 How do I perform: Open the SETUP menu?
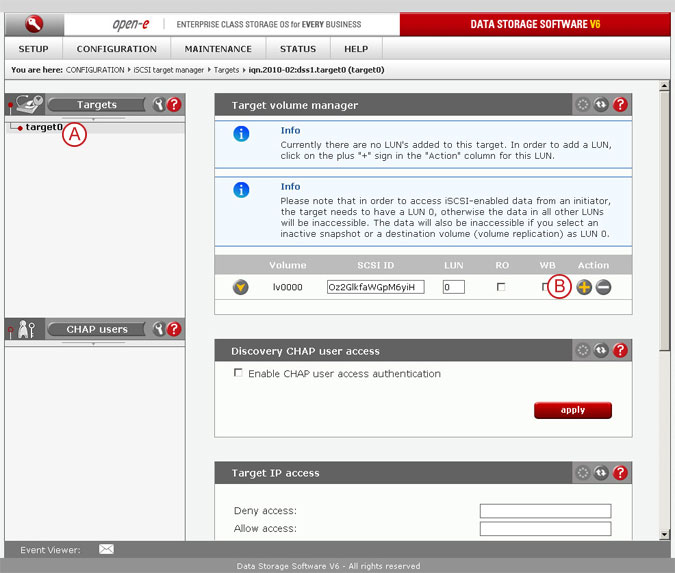(x=34, y=49)
